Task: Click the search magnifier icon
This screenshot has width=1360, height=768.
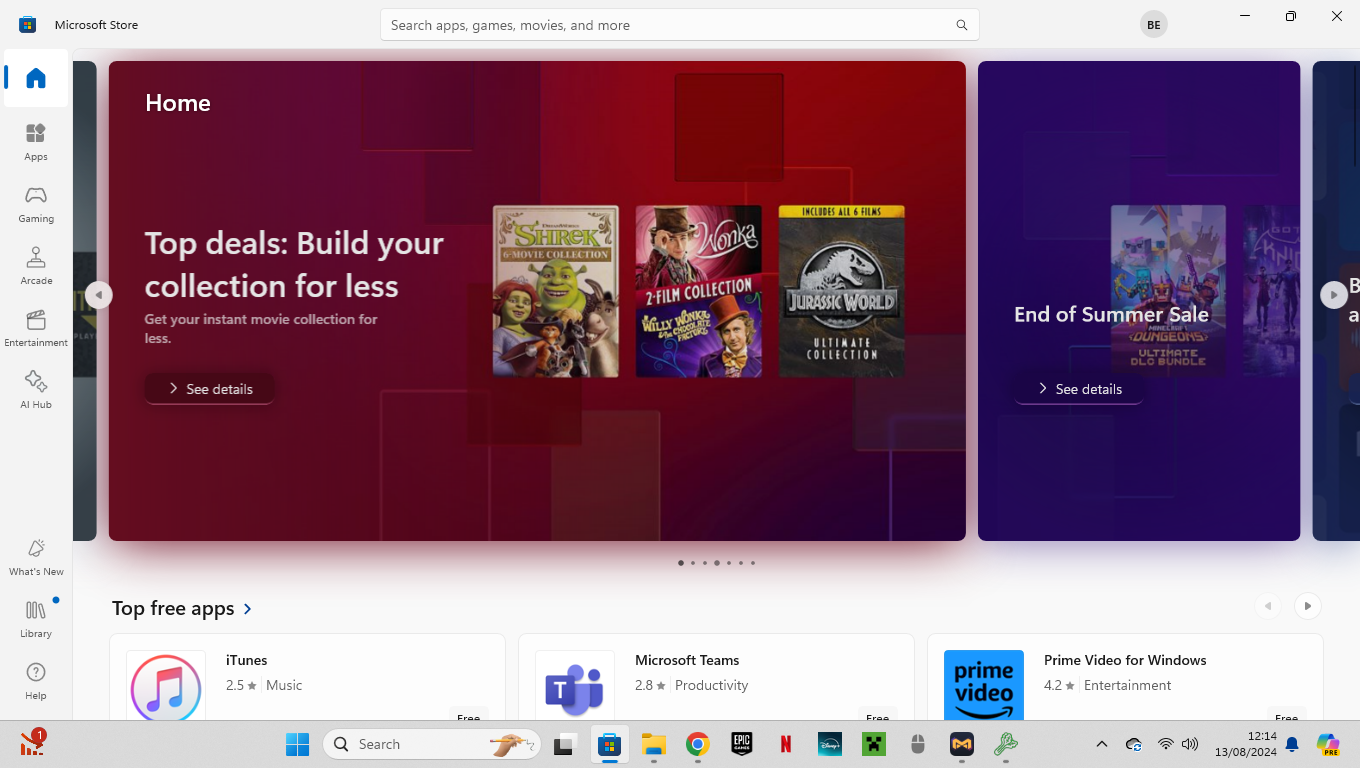Action: (961, 25)
